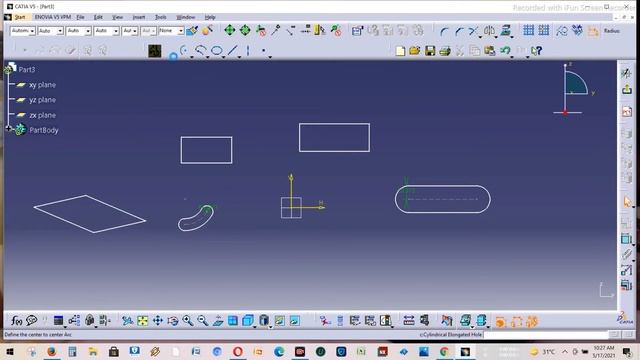
Task: Click the Project 3D Elements tool
Action: tap(506, 31)
